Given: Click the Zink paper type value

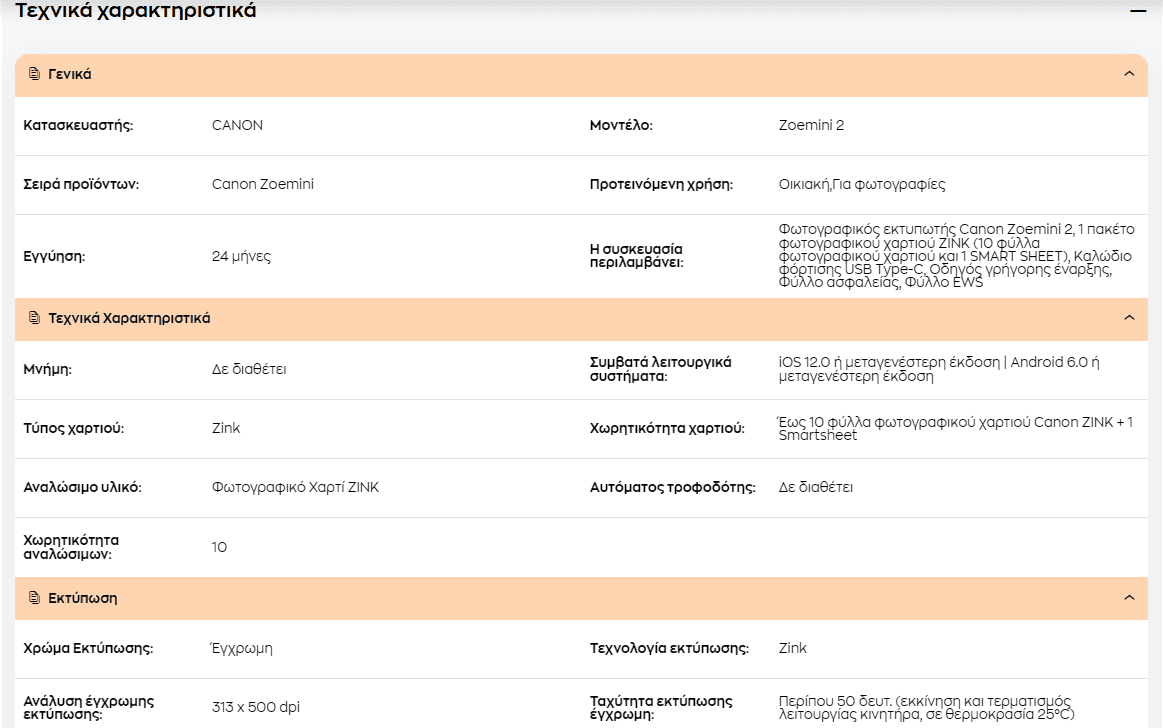Looking at the screenshot, I should pos(225,428).
